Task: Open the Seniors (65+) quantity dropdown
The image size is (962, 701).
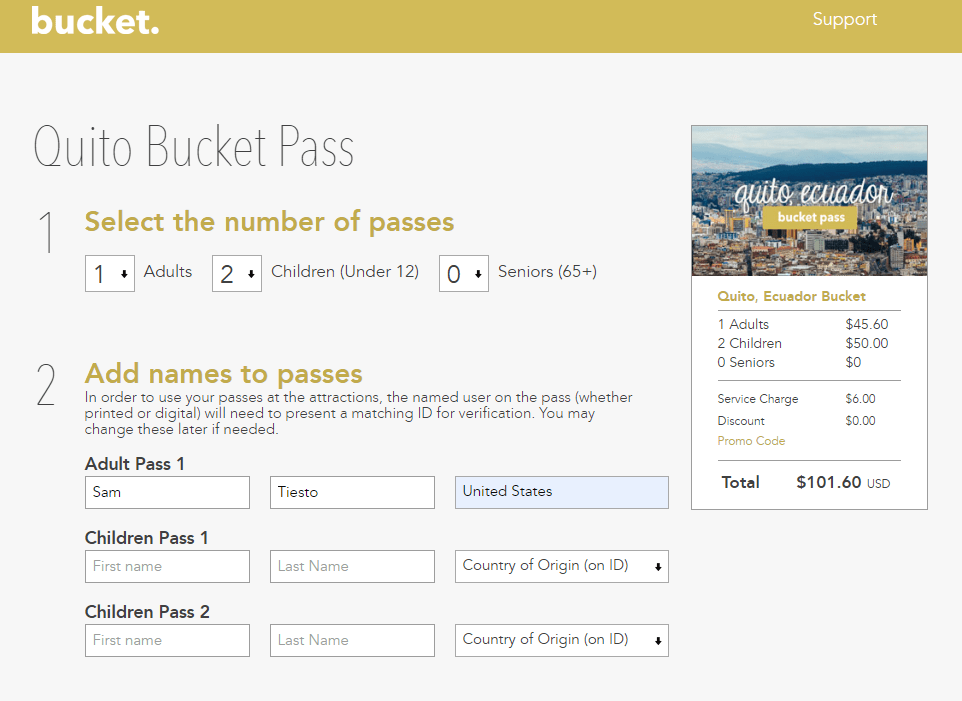Action: 464,273
